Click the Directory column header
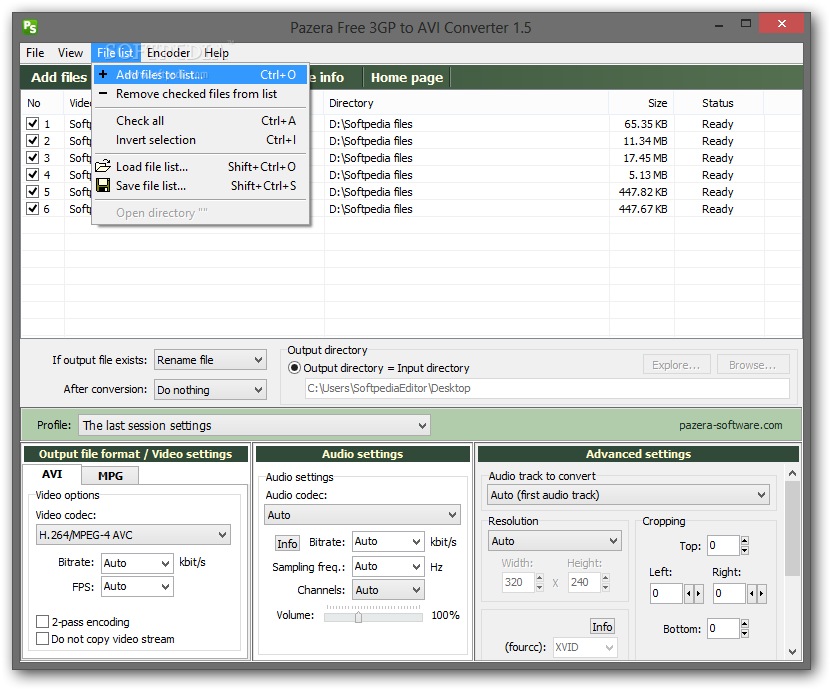Viewport: 831px width, 690px height. [466, 103]
